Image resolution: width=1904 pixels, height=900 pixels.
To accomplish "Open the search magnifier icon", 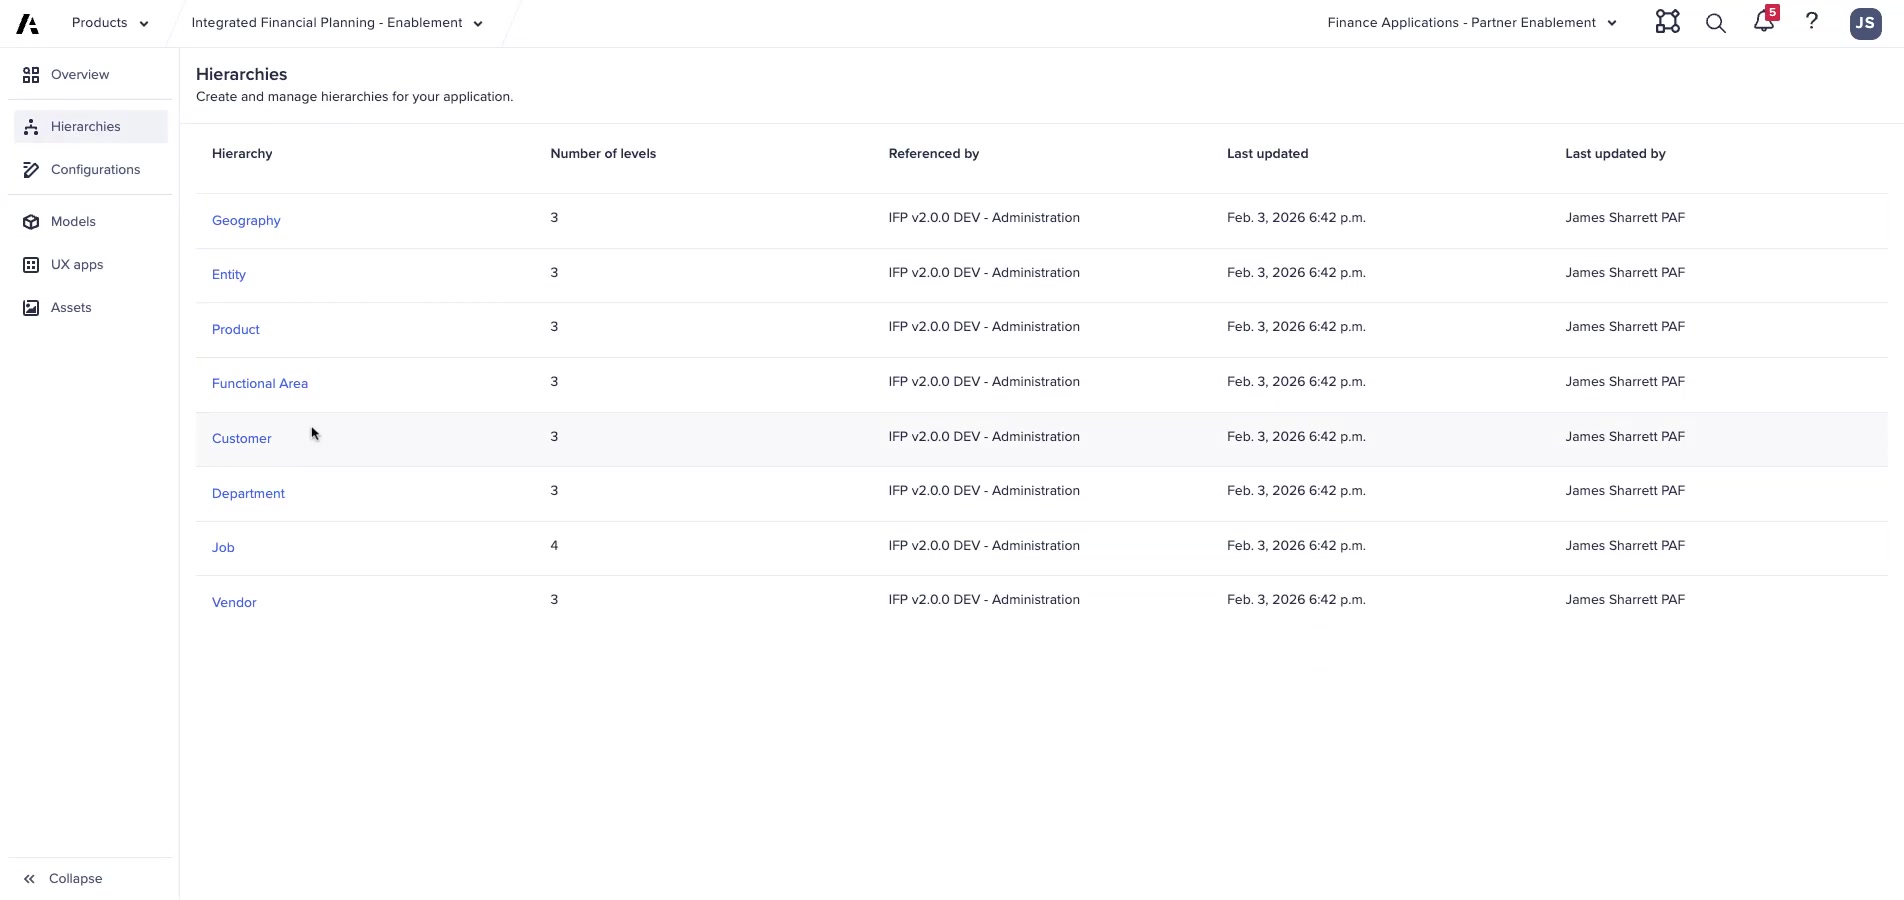I will click(1714, 22).
